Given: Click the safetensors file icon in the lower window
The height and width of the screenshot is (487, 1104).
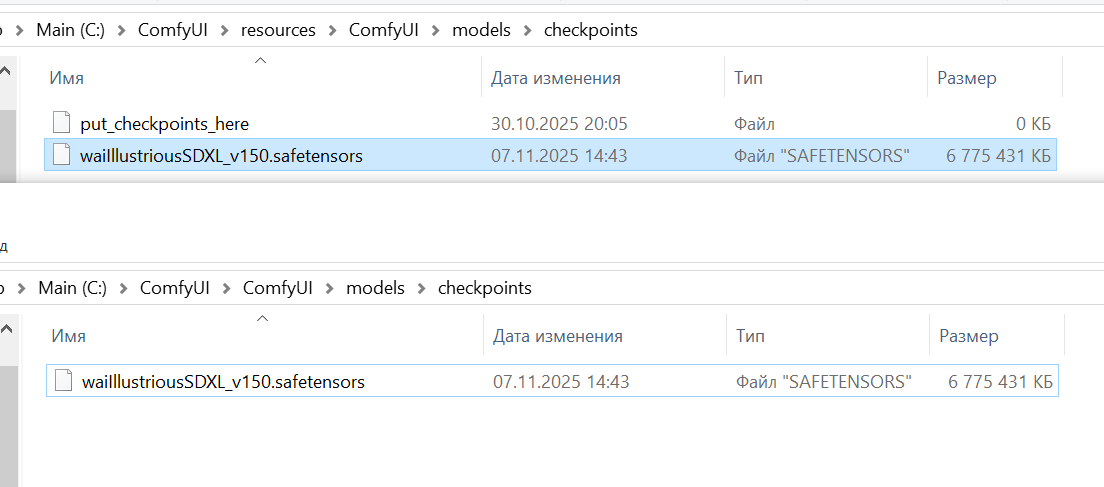Looking at the screenshot, I should tap(64, 381).
